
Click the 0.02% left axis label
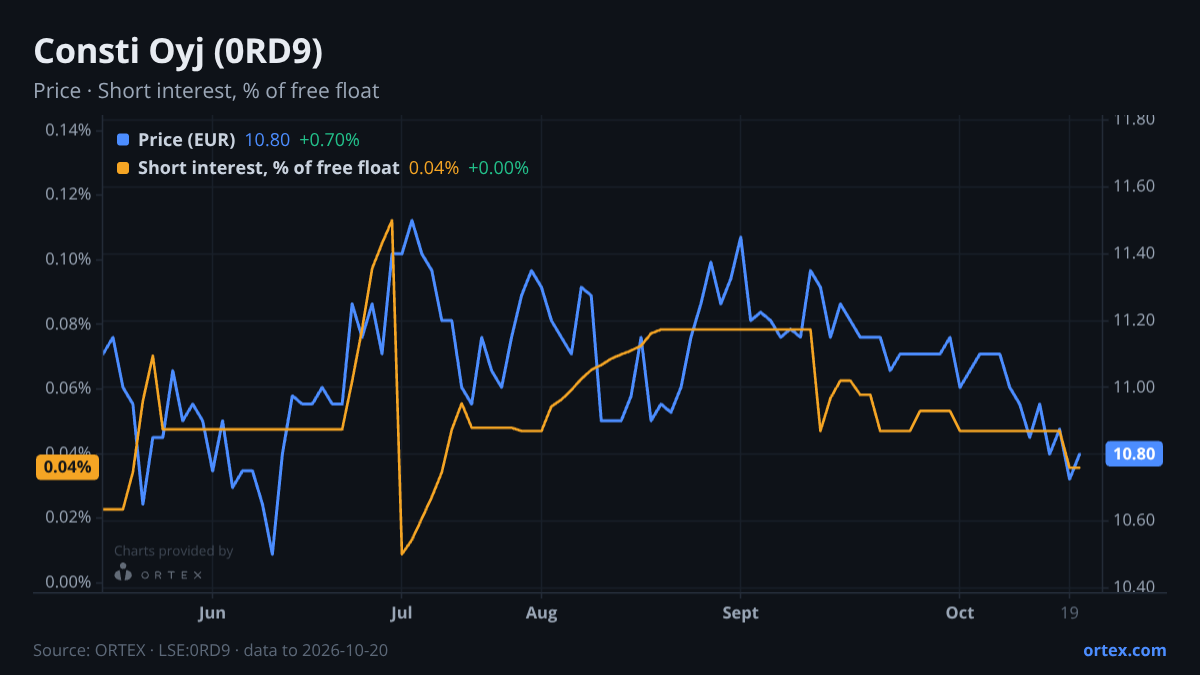click(68, 517)
